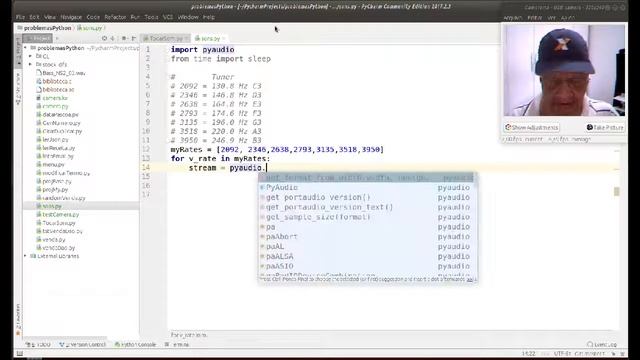
Task: Click the Favorites vertical side tab
Action: point(18,320)
